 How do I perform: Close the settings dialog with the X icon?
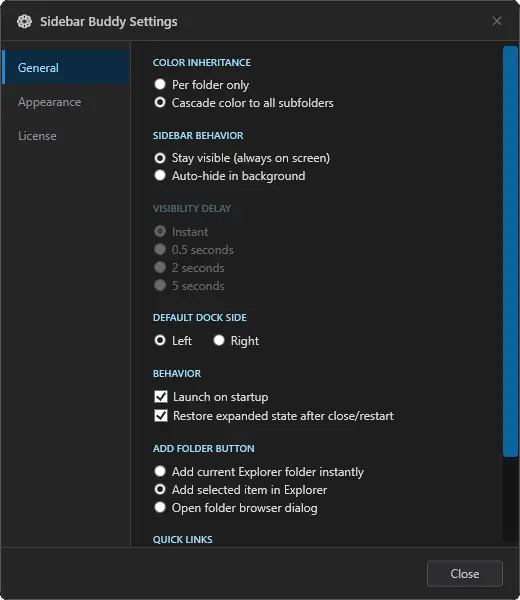[497, 21]
